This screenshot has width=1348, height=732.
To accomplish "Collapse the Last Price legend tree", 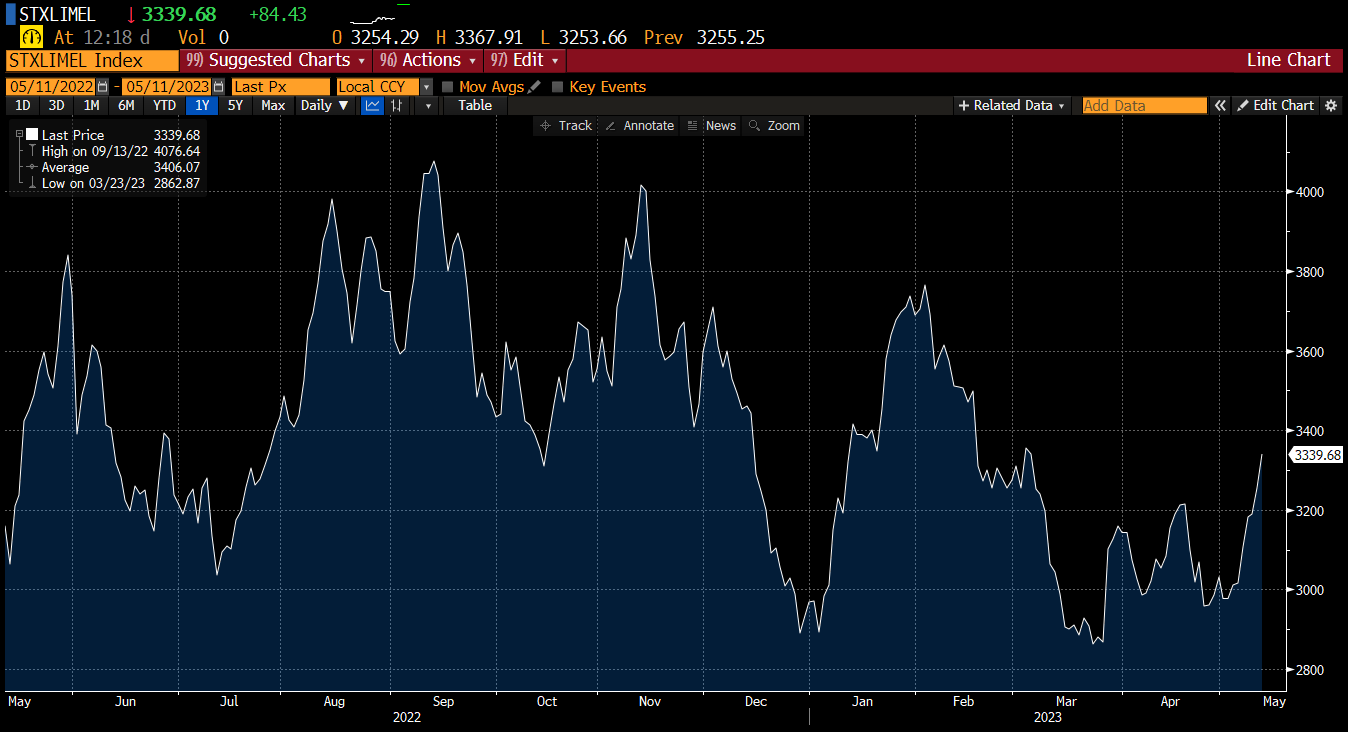I will (19, 134).
